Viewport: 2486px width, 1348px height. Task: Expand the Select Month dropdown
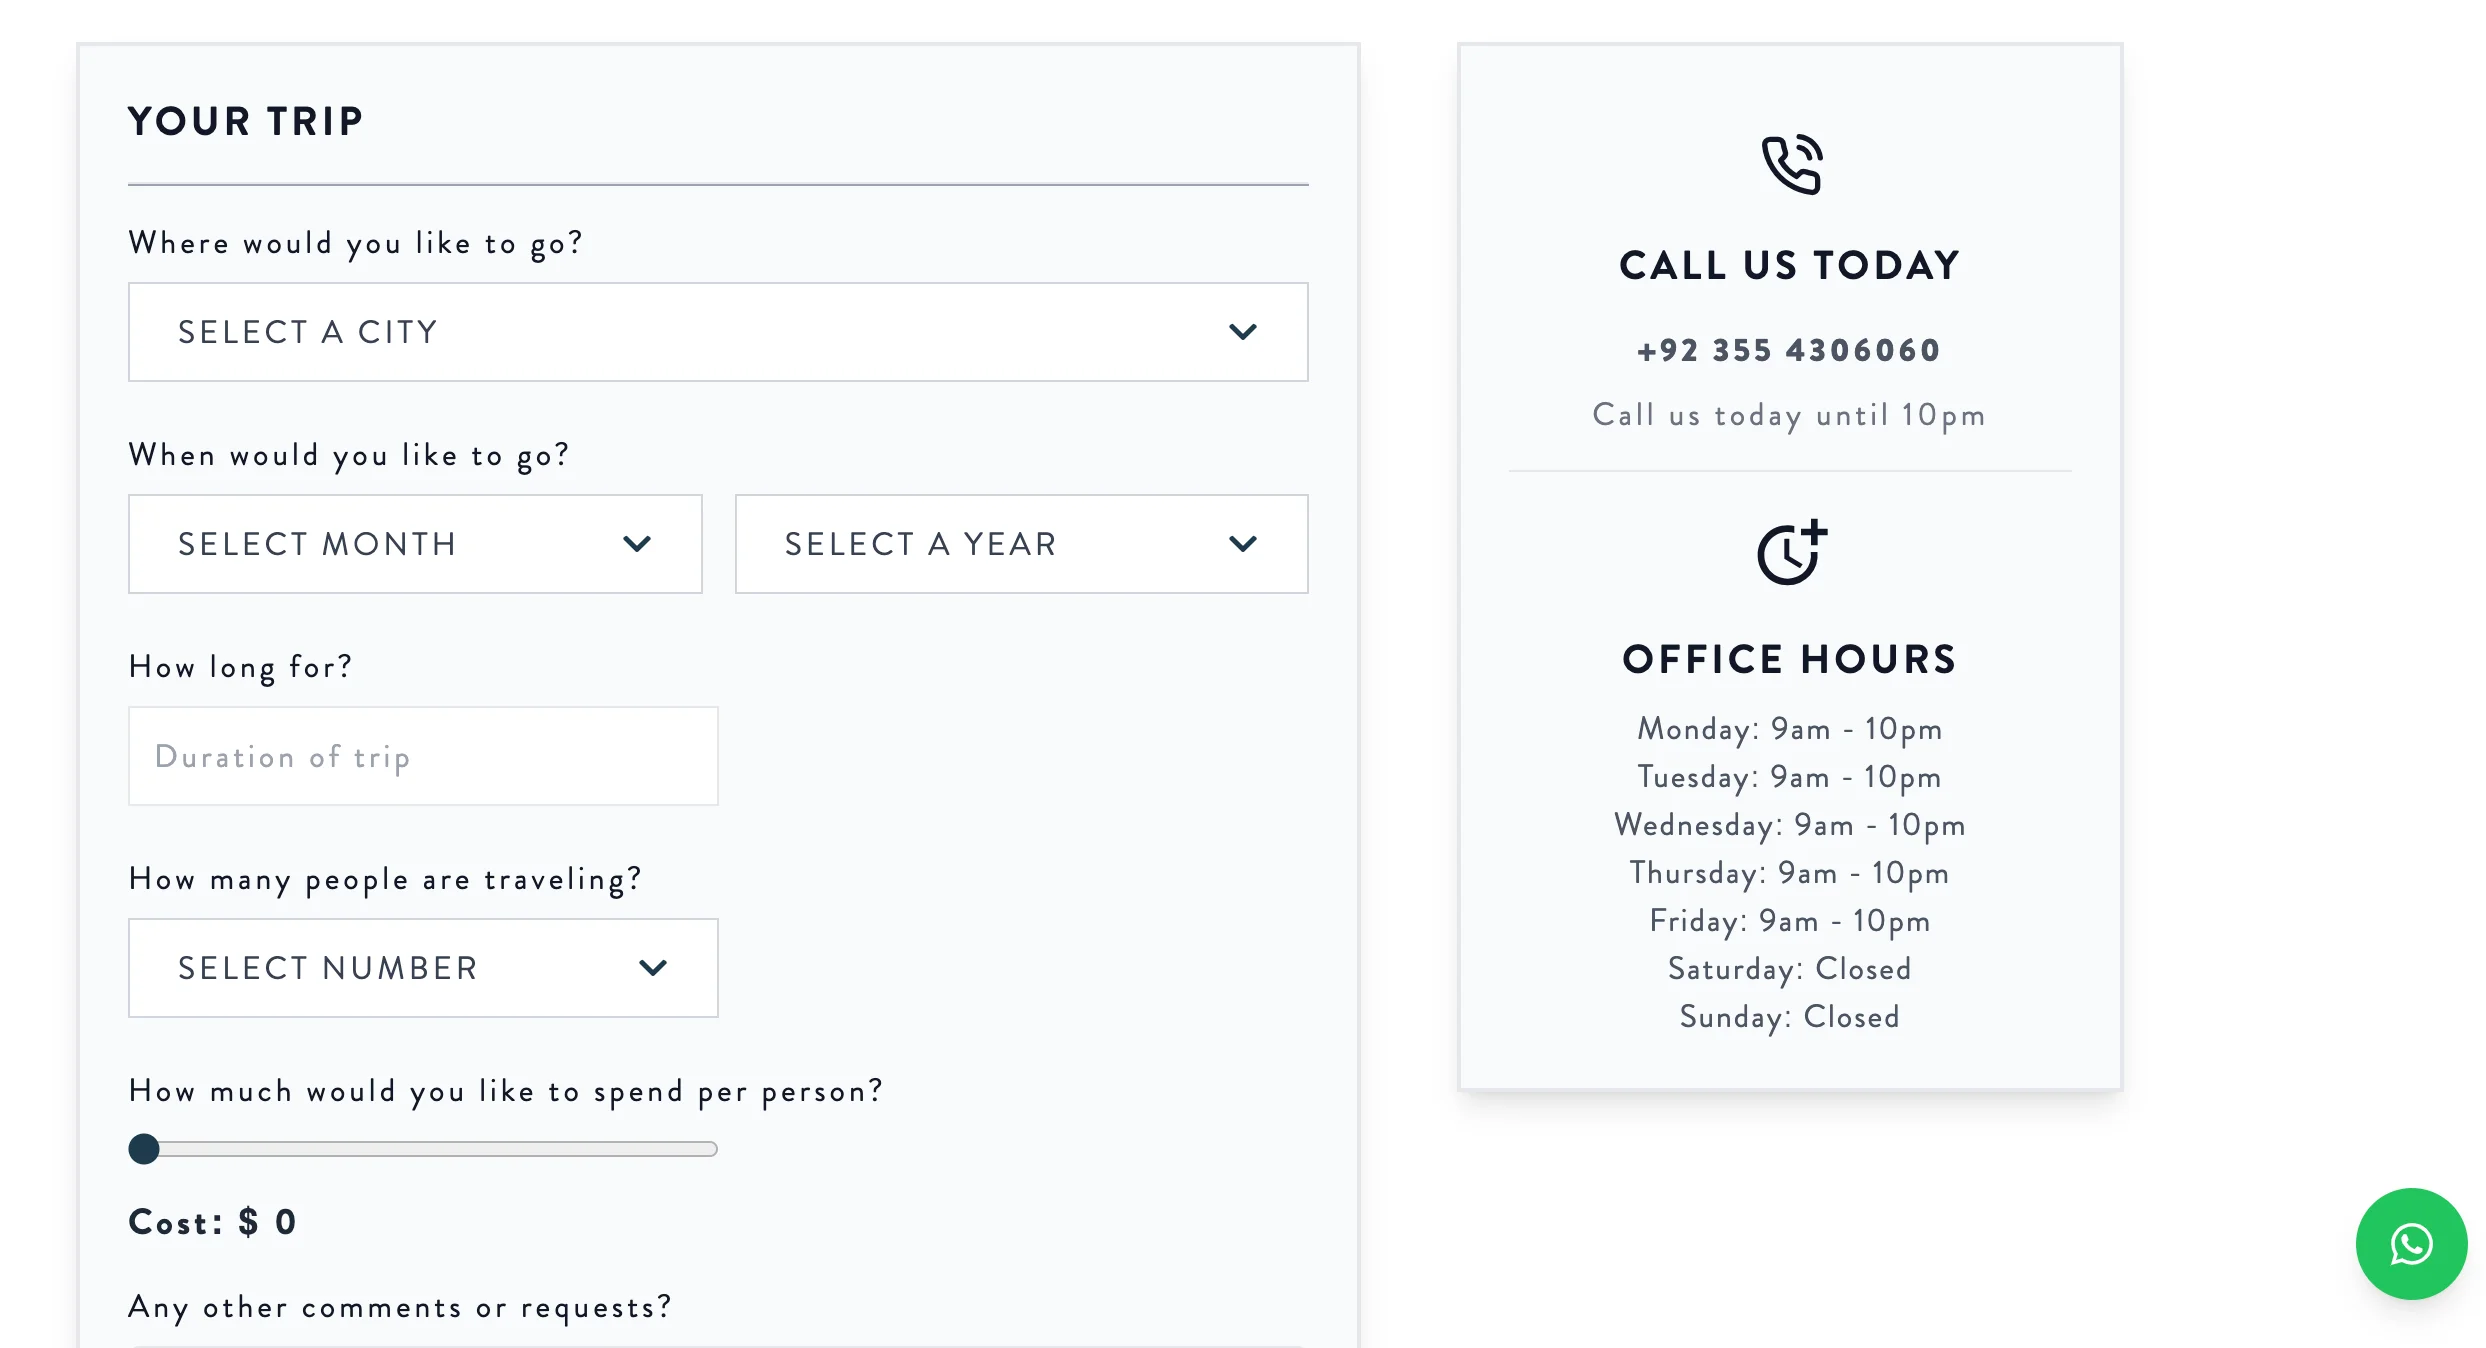click(x=414, y=544)
